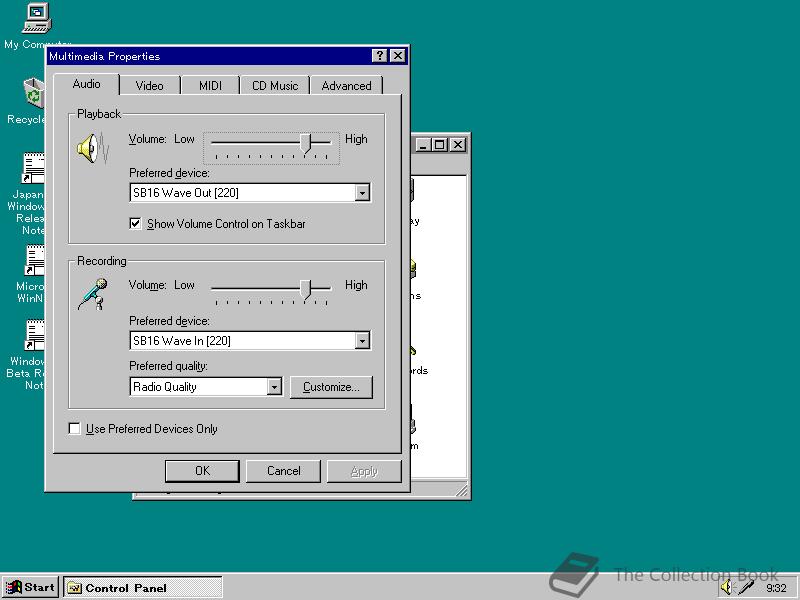Expand the recording Preferred device dropdown
The image size is (800, 600).
[362, 341]
